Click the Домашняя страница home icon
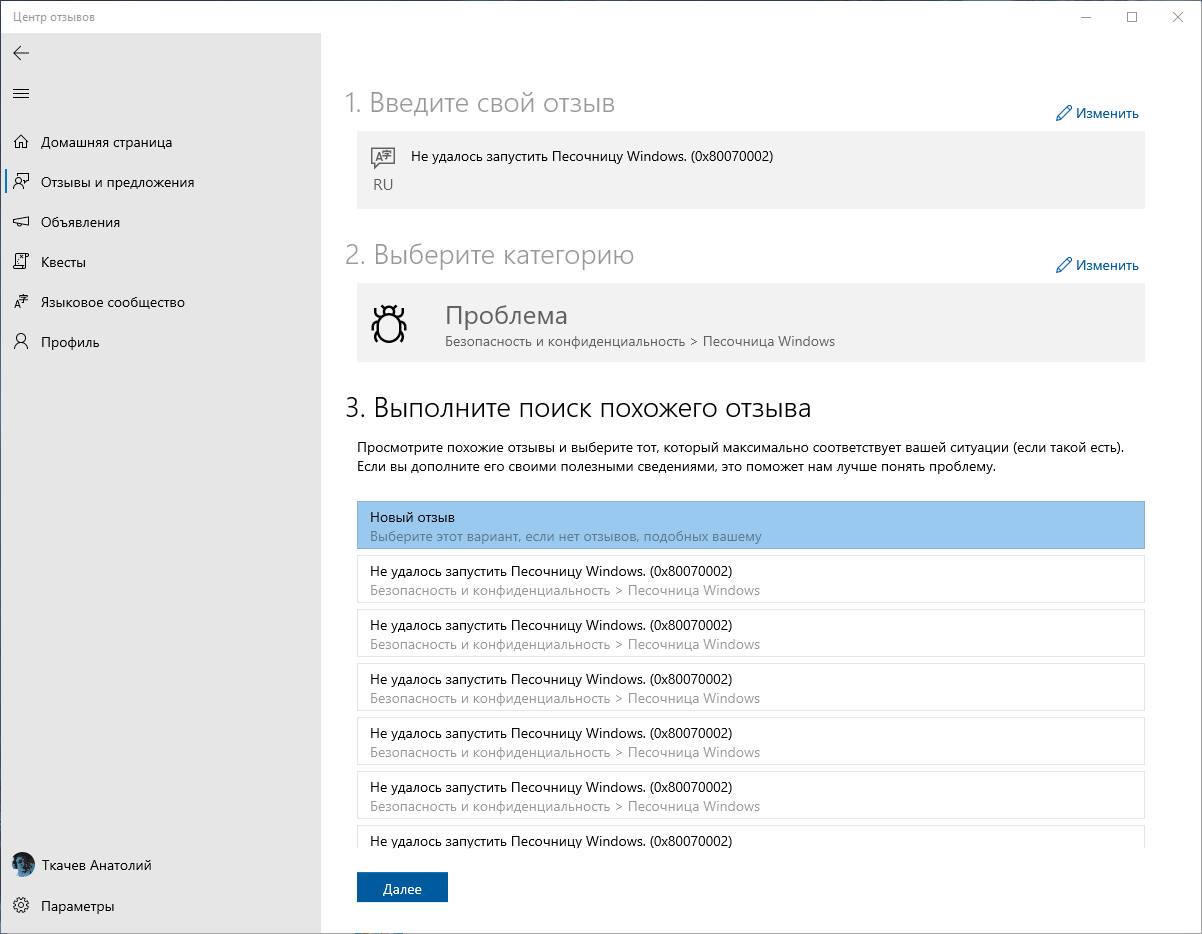 click(x=21, y=142)
